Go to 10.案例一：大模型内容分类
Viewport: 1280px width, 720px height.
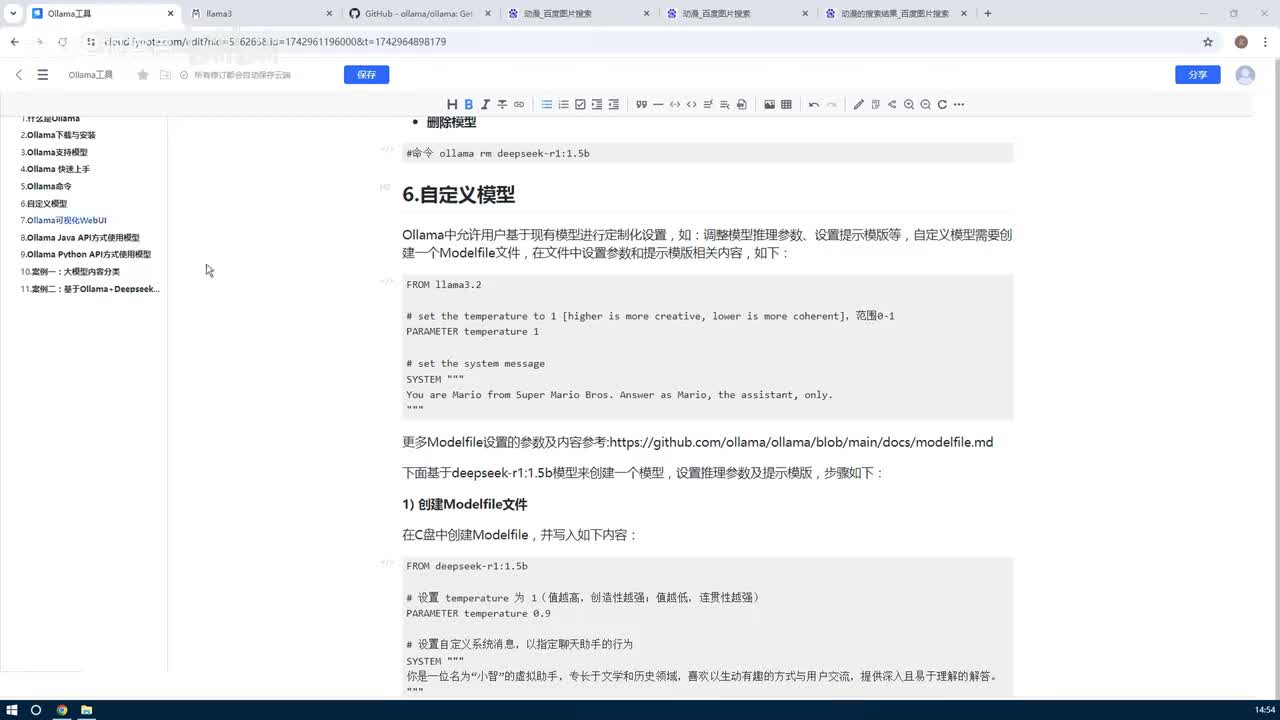[x=70, y=271]
